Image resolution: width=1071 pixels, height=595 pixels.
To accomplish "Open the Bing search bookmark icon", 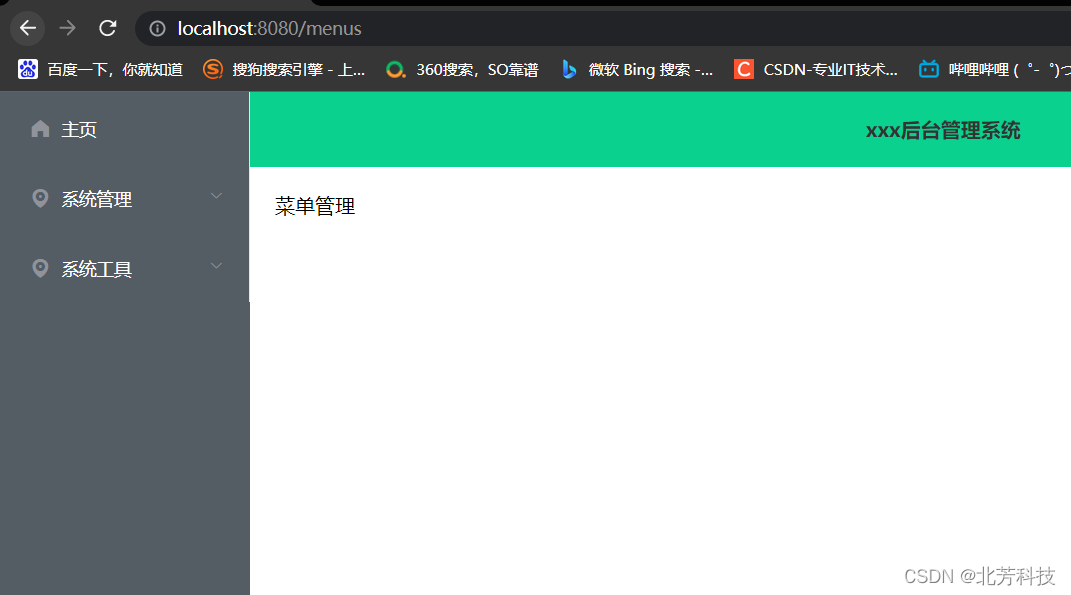I will click(569, 69).
